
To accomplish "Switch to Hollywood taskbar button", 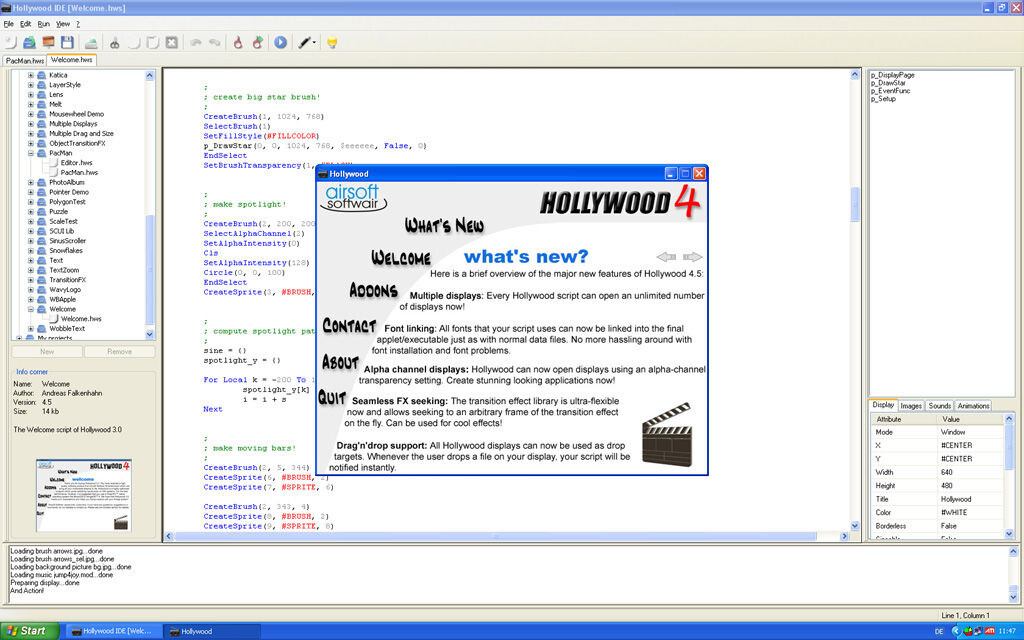I will point(211,632).
